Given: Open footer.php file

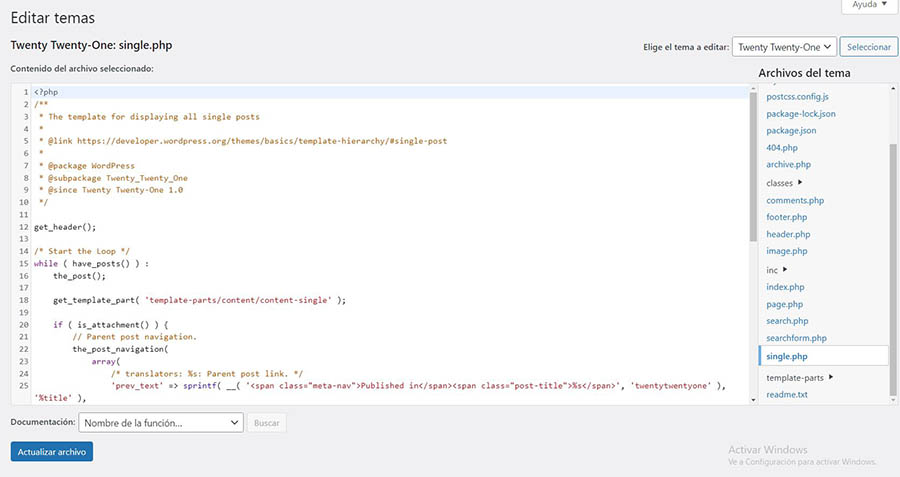Looking at the screenshot, I should pos(787,217).
